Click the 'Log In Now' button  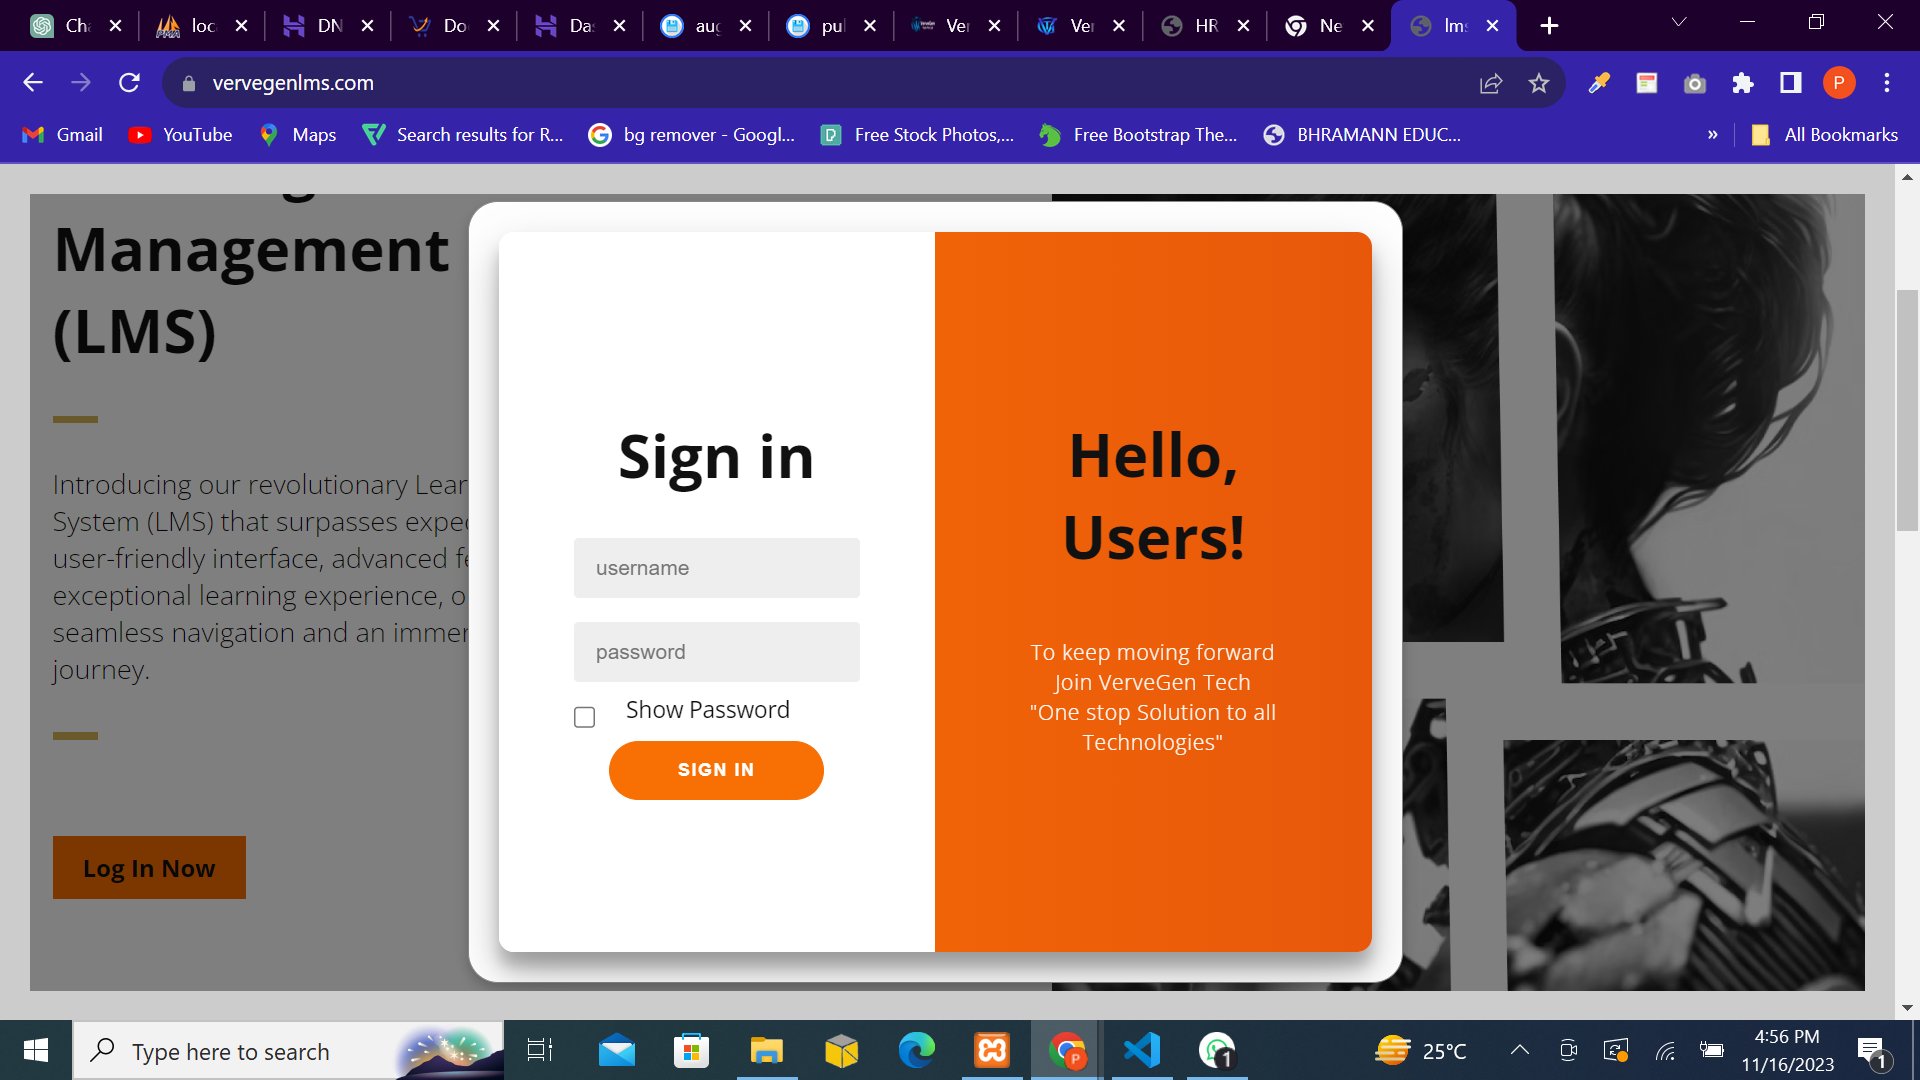[x=149, y=867]
